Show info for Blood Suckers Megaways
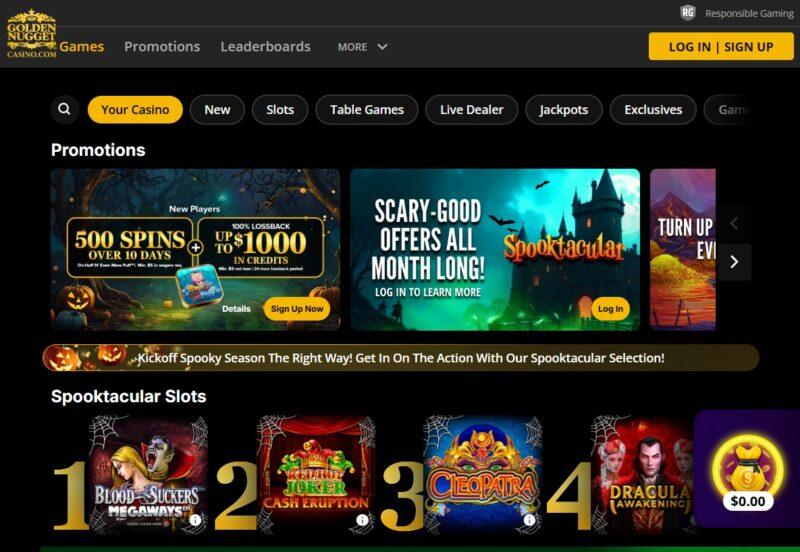This screenshot has width=800, height=552. [x=195, y=520]
